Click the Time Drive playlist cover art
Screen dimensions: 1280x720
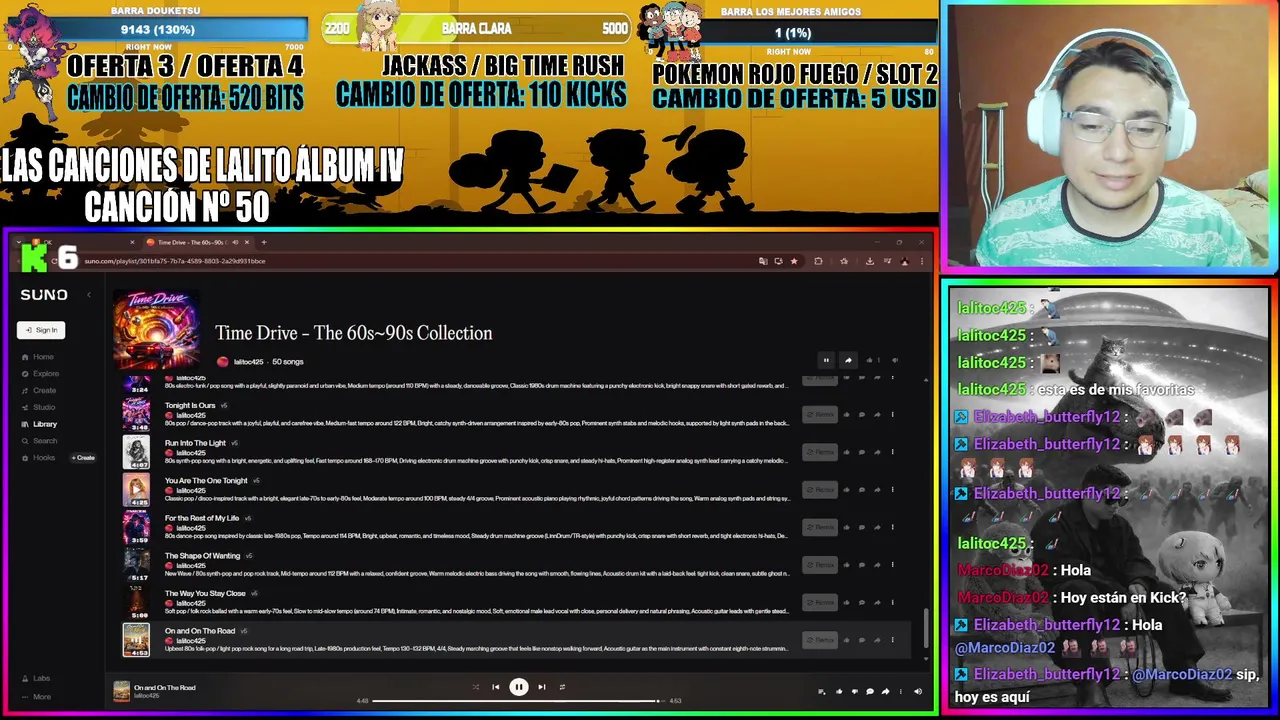click(156, 330)
